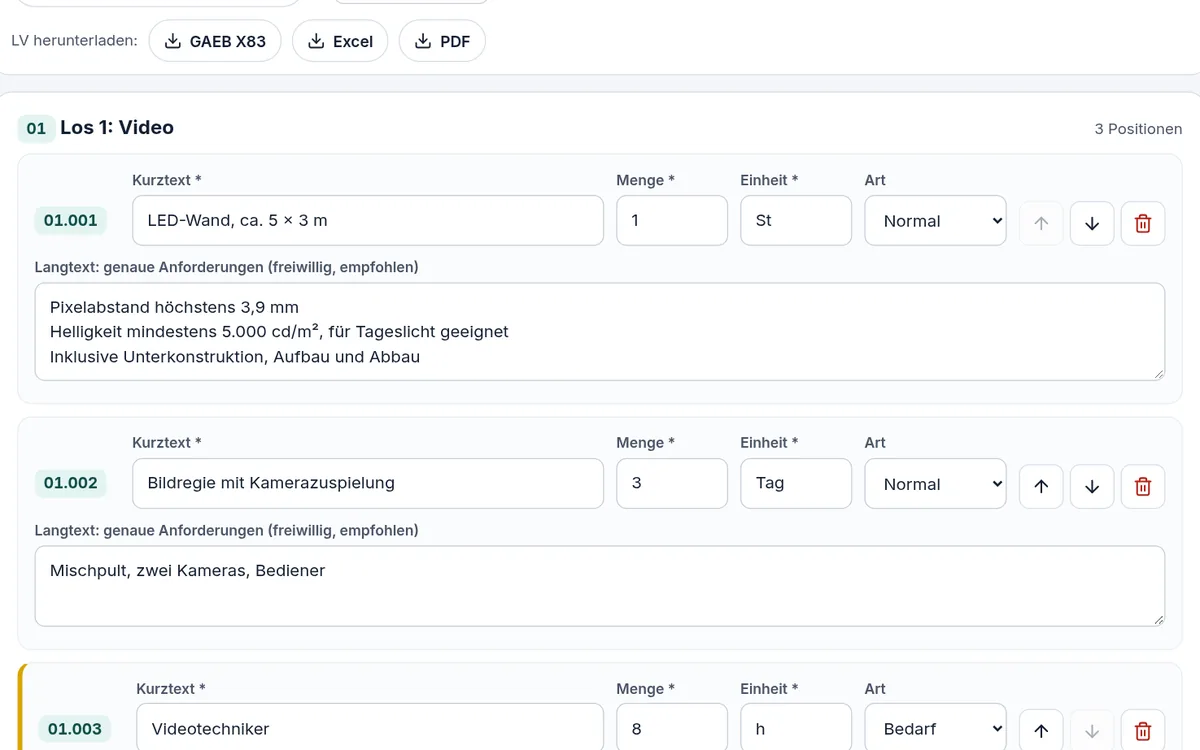Click position number badge 01.002
1200x750 pixels.
tap(70, 483)
